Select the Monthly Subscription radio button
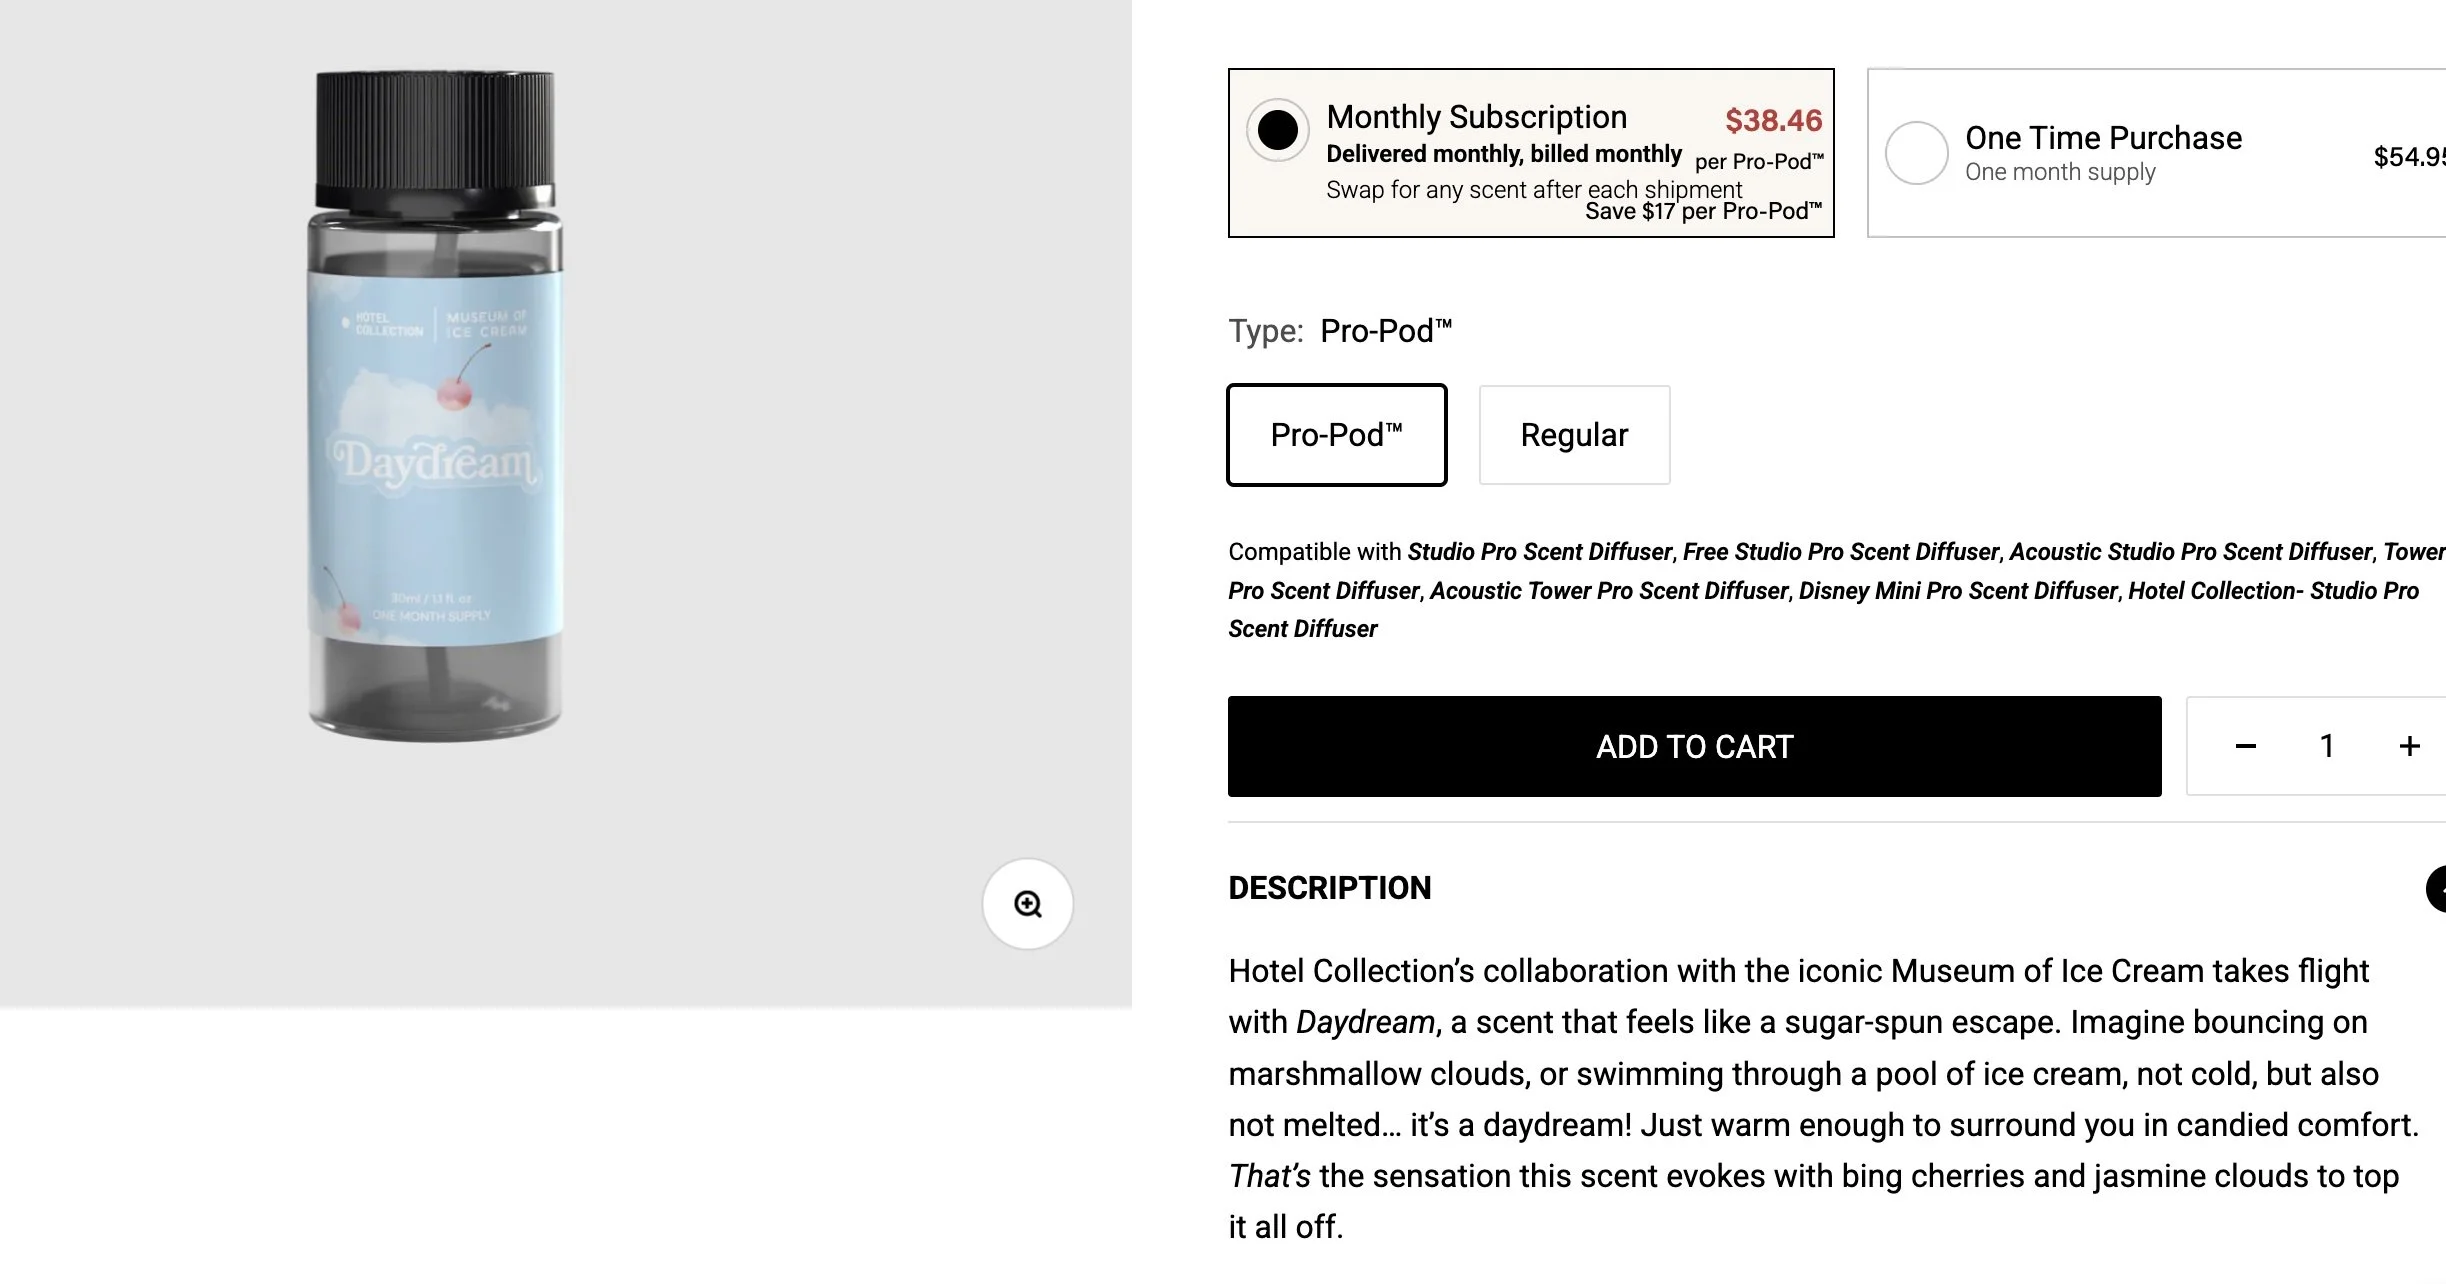Image resolution: width=2446 pixels, height=1284 pixels. pos(1277,130)
